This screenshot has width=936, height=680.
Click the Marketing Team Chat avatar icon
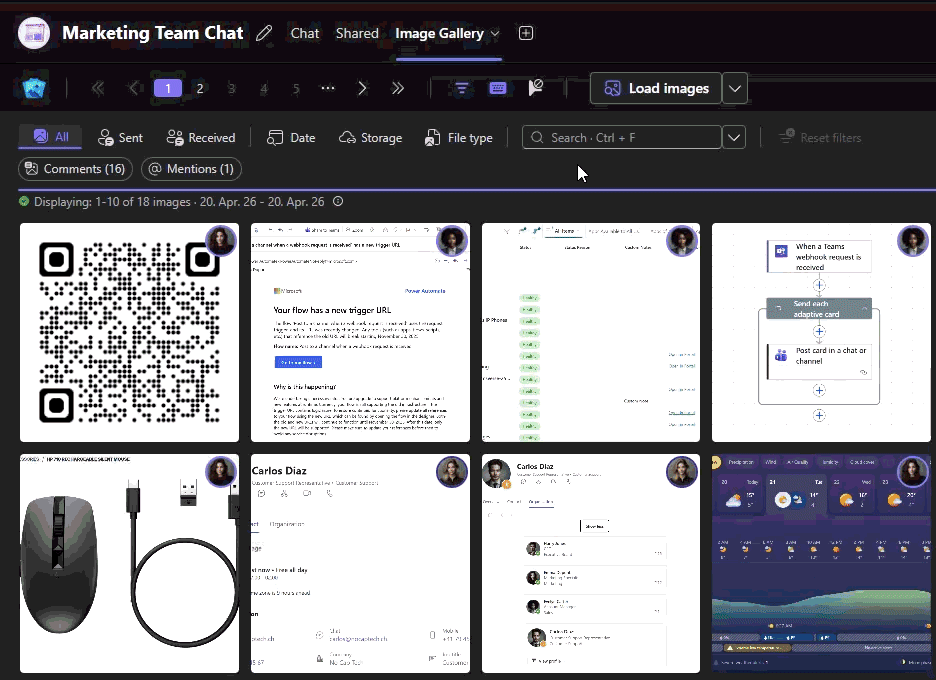(34, 33)
